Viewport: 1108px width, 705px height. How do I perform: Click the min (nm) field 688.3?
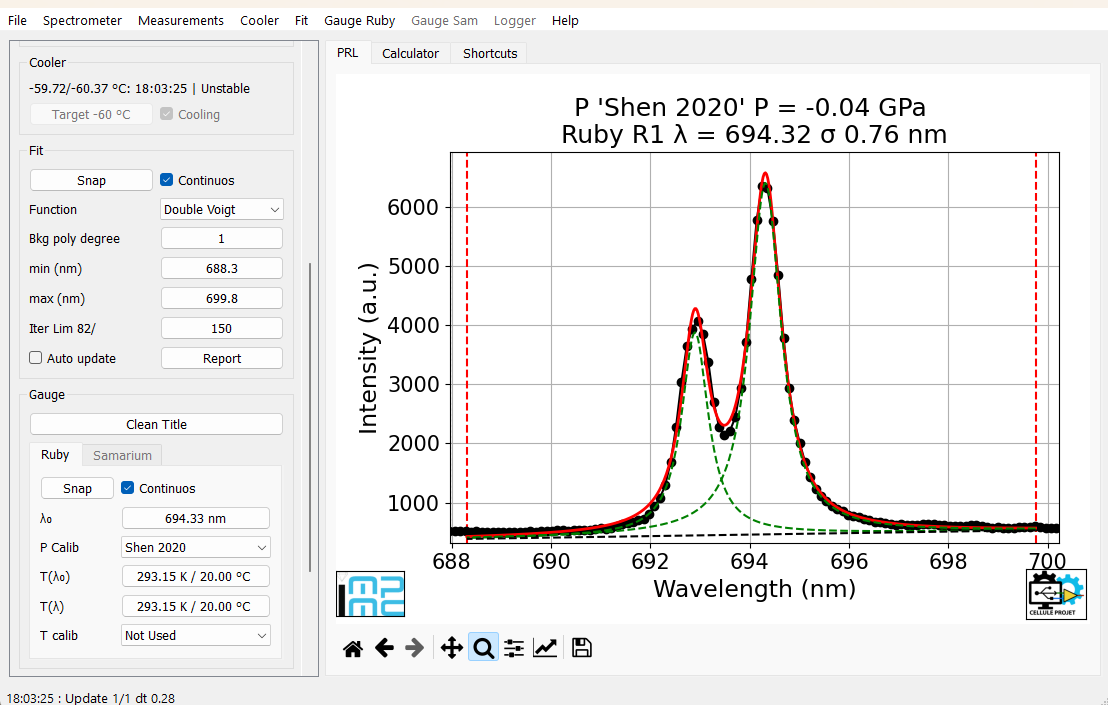[222, 268]
